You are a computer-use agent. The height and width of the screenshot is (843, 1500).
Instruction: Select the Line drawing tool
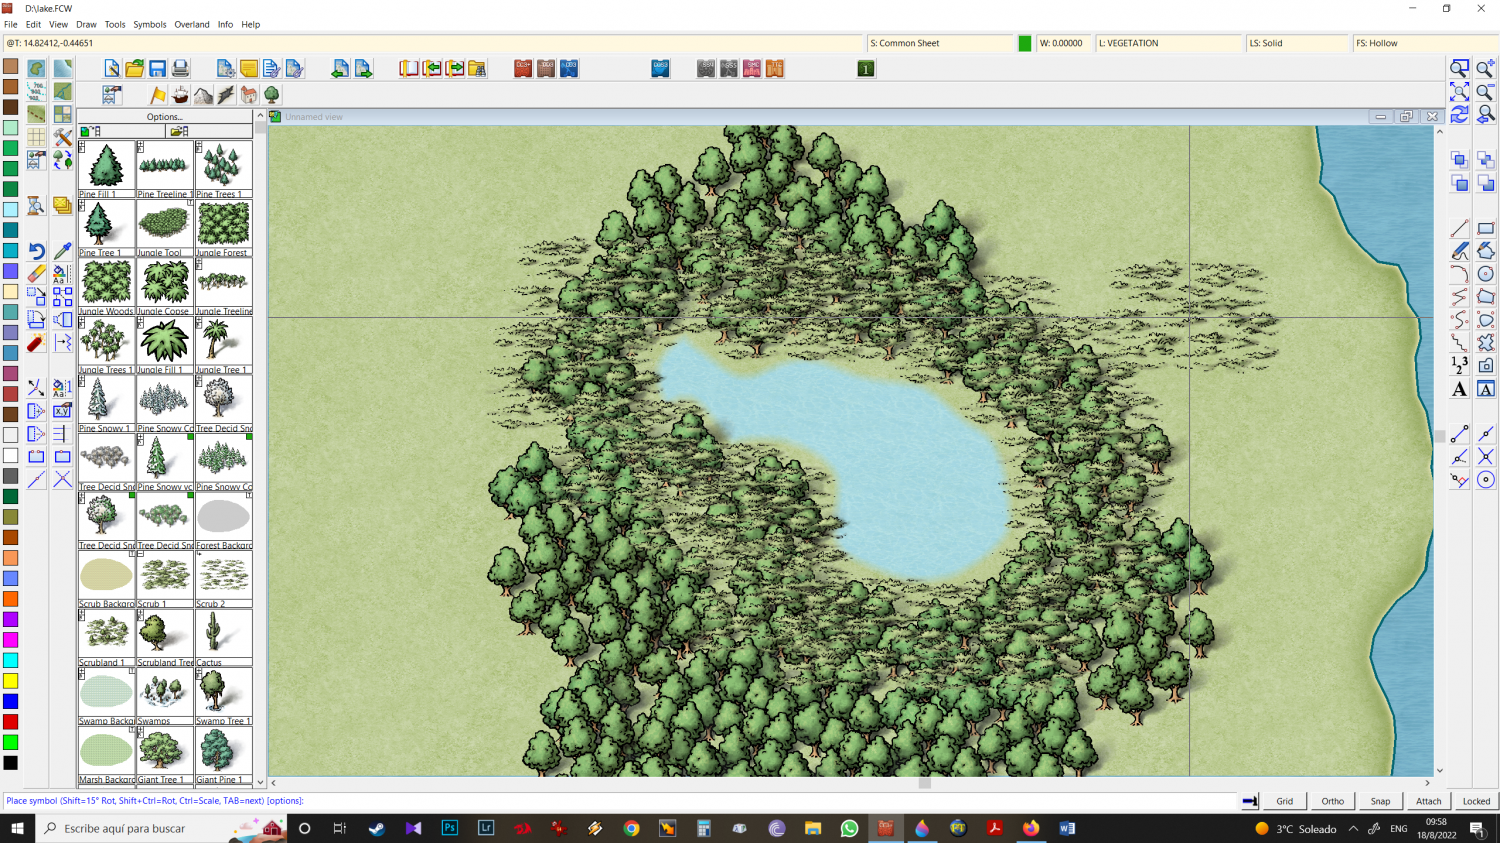pyautogui.click(x=1460, y=229)
